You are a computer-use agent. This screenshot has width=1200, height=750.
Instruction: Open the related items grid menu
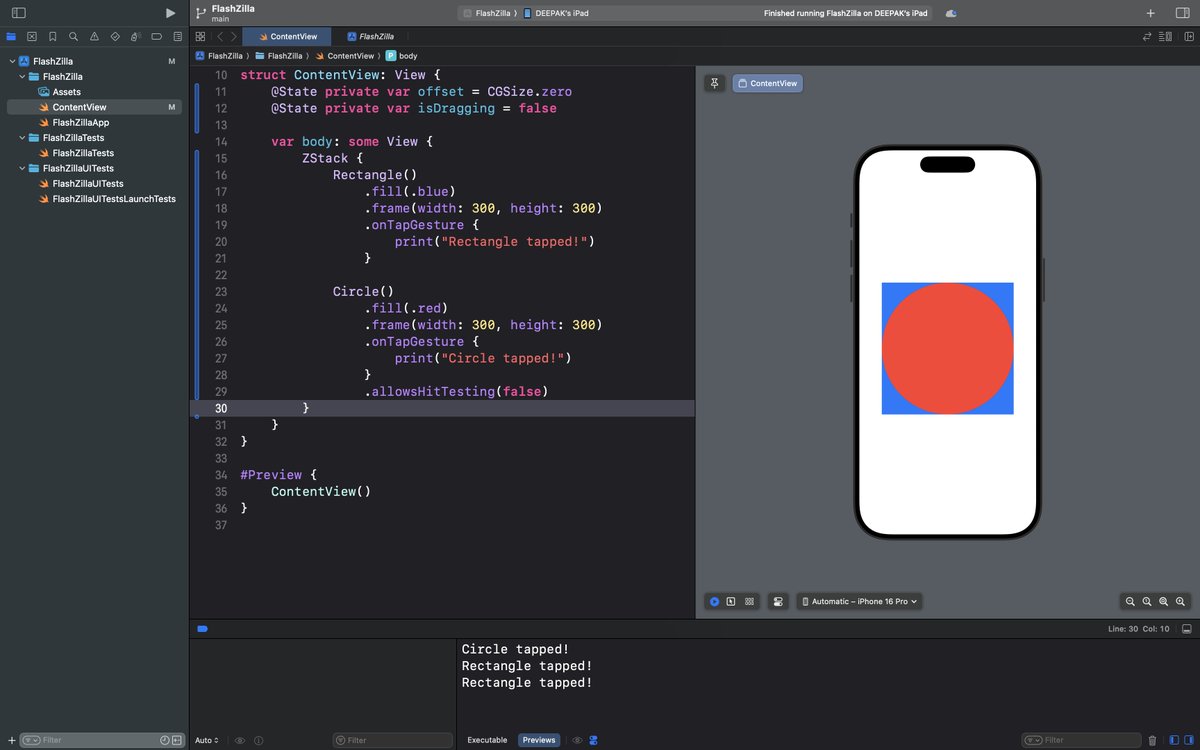click(200, 36)
